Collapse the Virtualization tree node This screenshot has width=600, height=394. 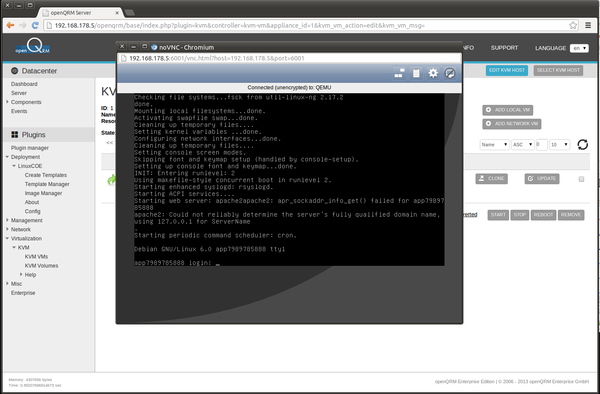click(x=7, y=238)
